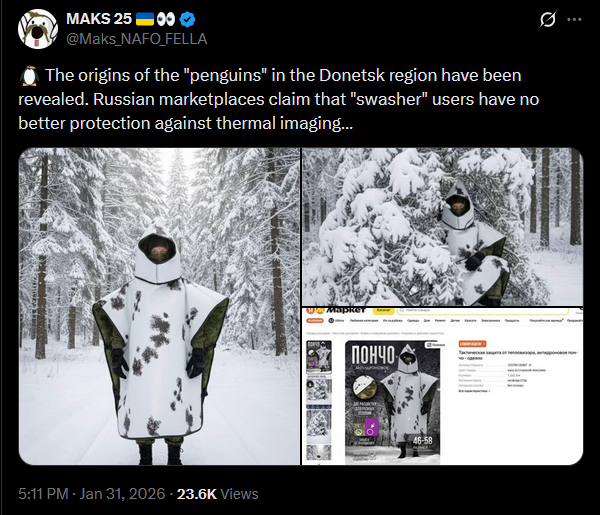
Task: Click the ПОНЧО main product image
Action: pos(393,402)
